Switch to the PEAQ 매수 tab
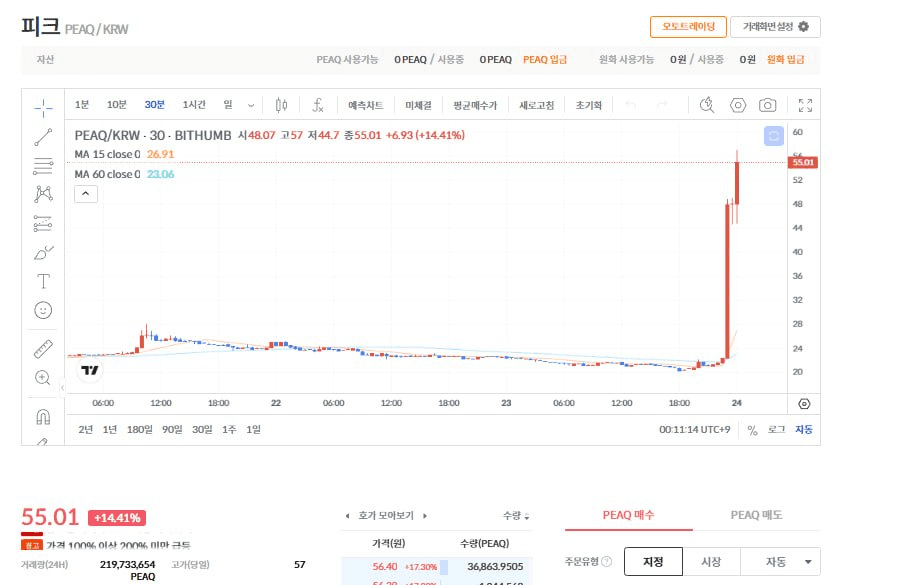The image size is (919, 585). point(628,515)
